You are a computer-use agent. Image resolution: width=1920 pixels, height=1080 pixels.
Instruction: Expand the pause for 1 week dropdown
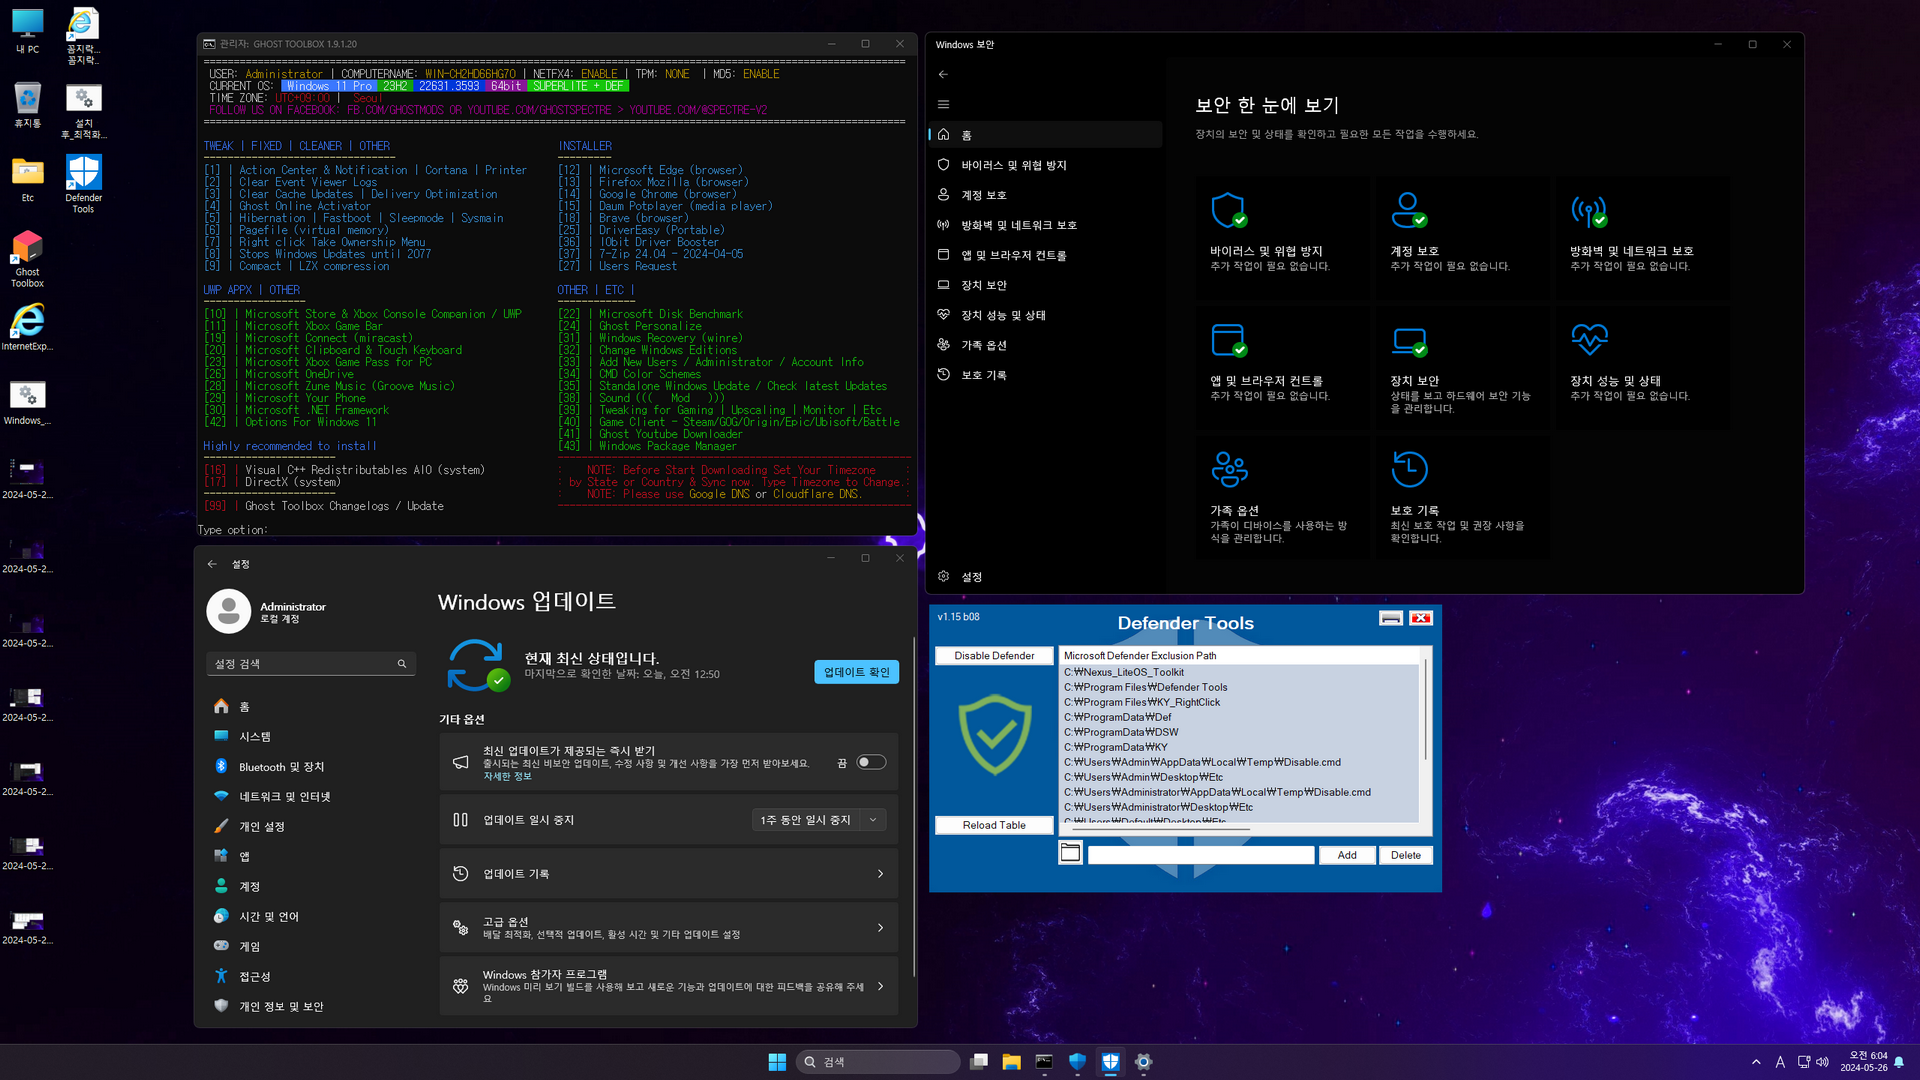(873, 820)
